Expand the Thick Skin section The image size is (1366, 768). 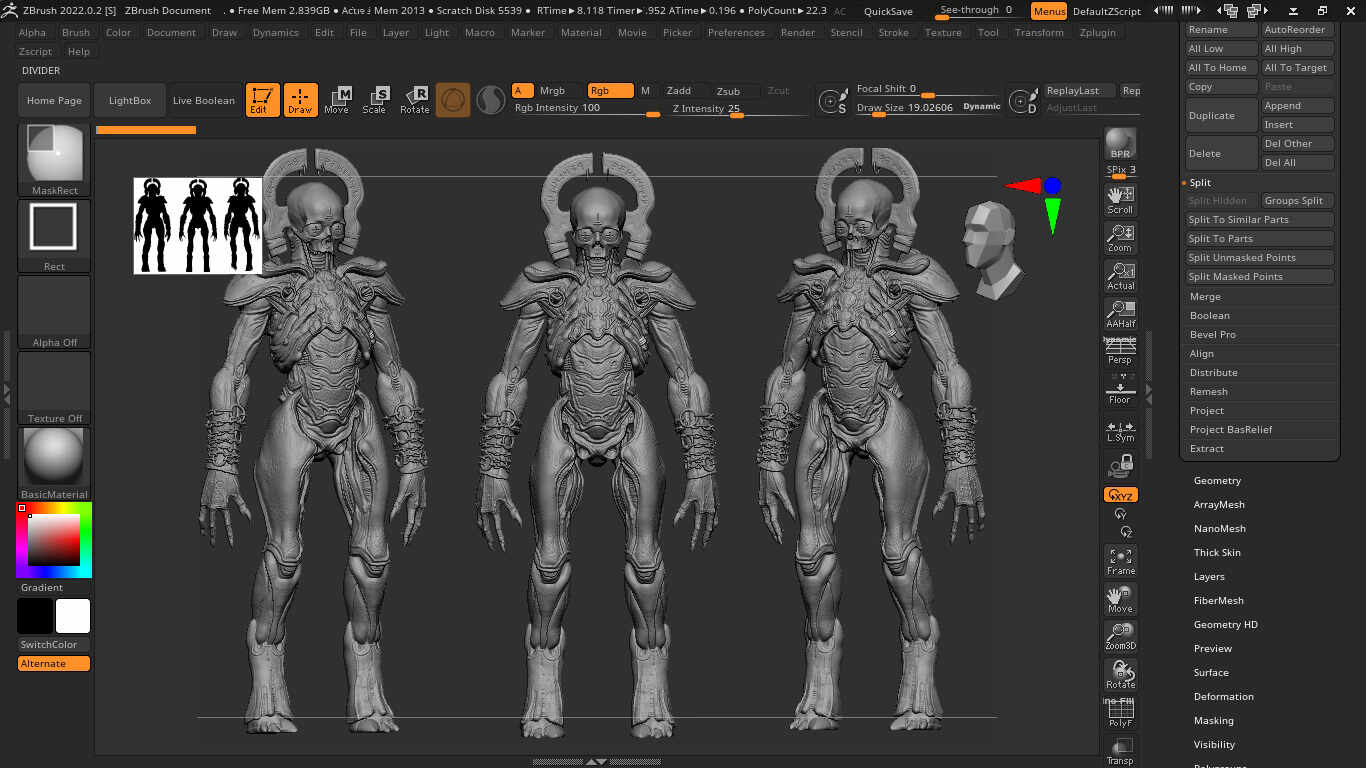(1217, 553)
